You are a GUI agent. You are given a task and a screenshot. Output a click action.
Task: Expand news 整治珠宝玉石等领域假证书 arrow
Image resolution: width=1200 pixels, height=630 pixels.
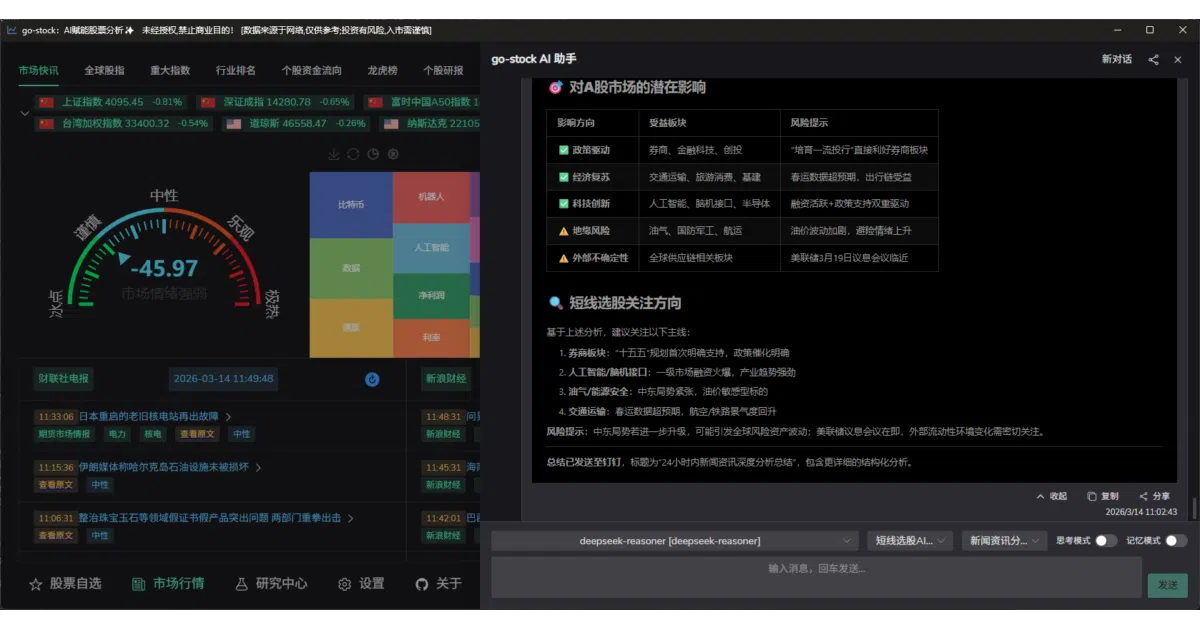351,518
